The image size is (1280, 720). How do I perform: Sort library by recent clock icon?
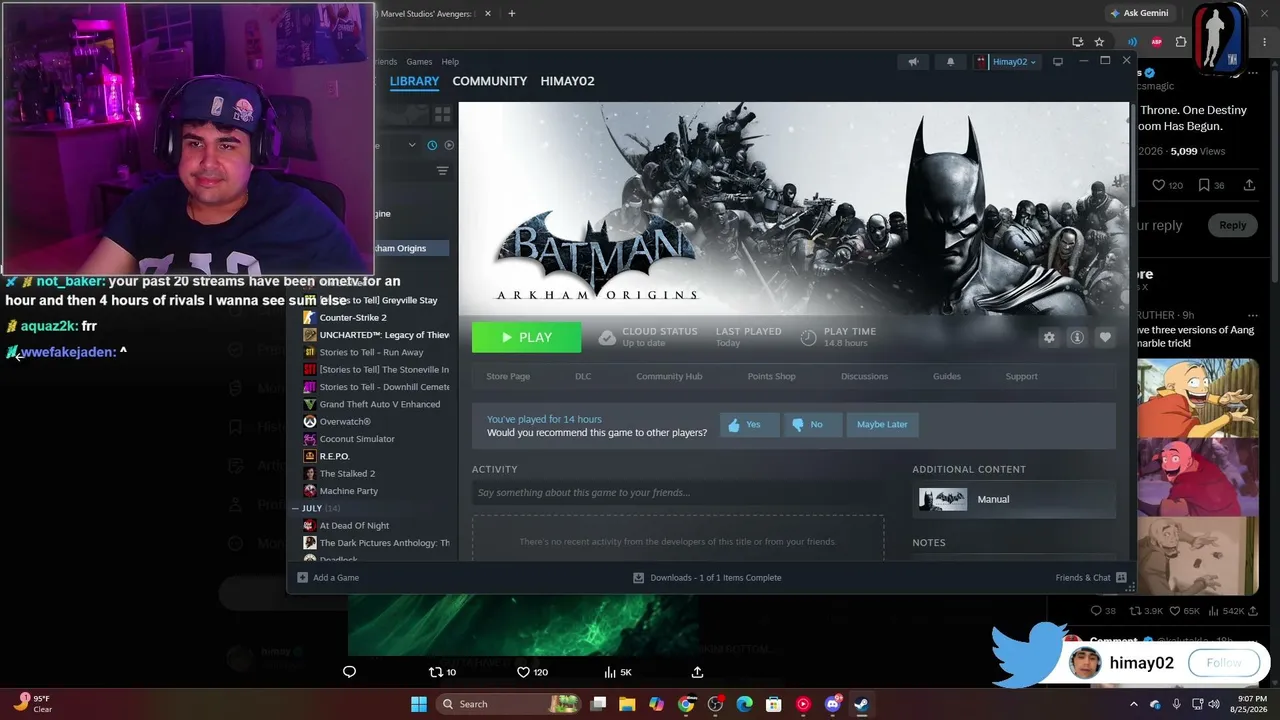(x=432, y=145)
